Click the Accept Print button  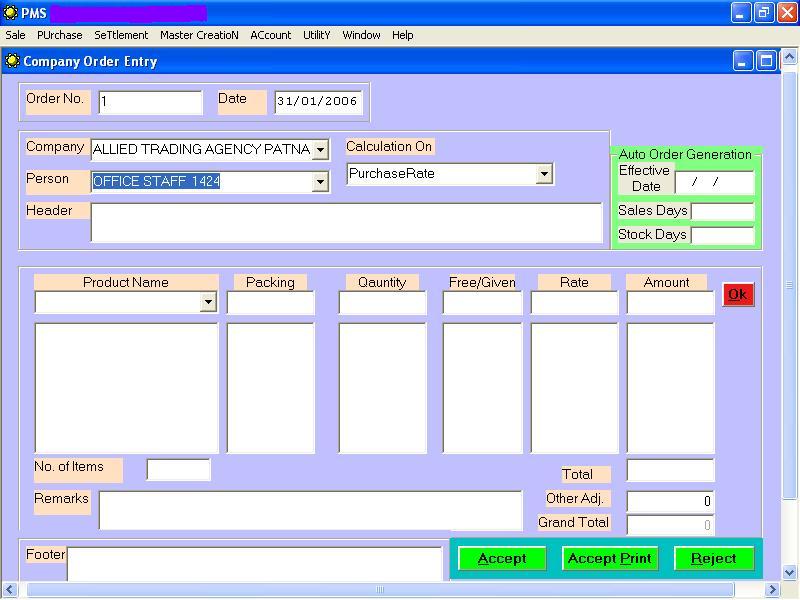[x=609, y=559]
